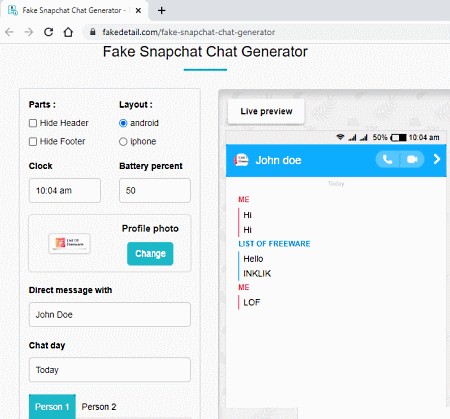This screenshot has height=419, width=450.
Task: Switch to the Person 1 tab
Action: 52,407
